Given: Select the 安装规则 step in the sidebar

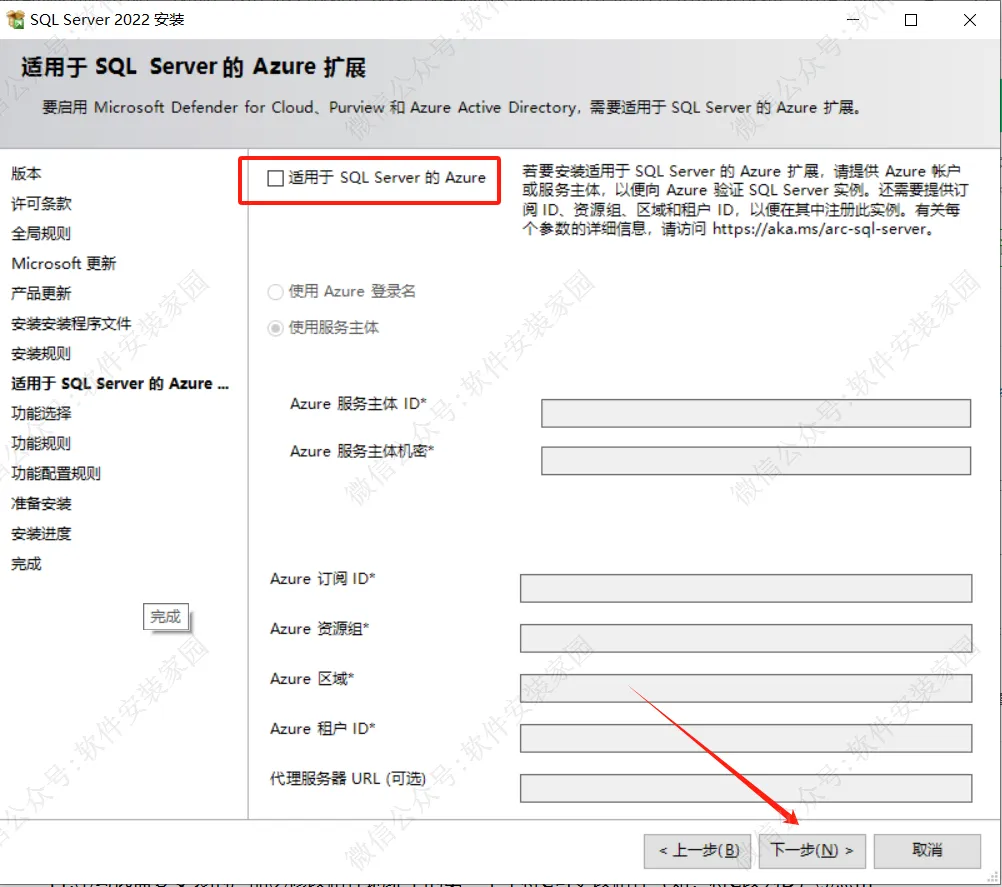Looking at the screenshot, I should pos(41,353).
